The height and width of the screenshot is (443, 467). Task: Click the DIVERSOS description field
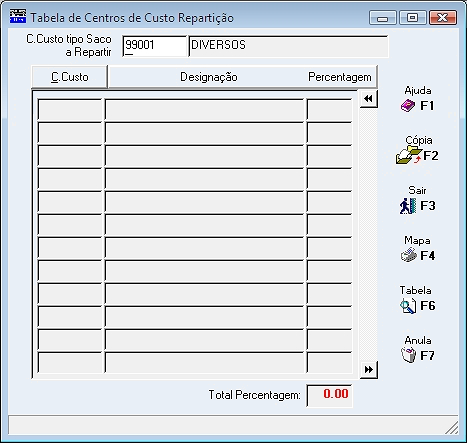click(288, 46)
